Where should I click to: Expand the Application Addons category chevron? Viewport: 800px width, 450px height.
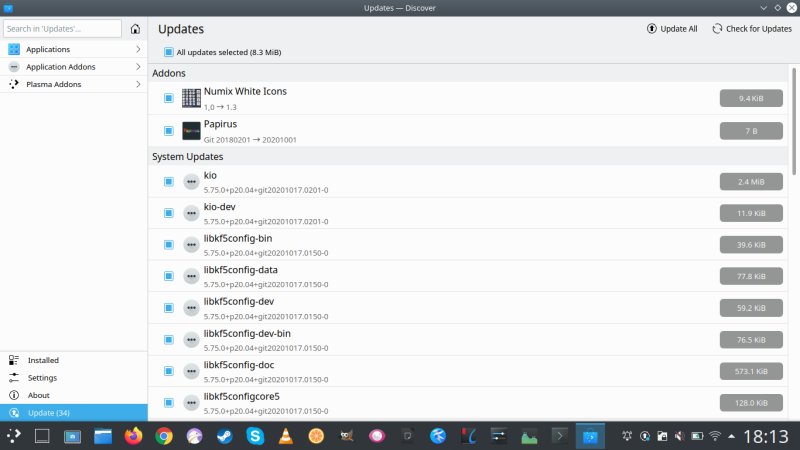click(138, 67)
